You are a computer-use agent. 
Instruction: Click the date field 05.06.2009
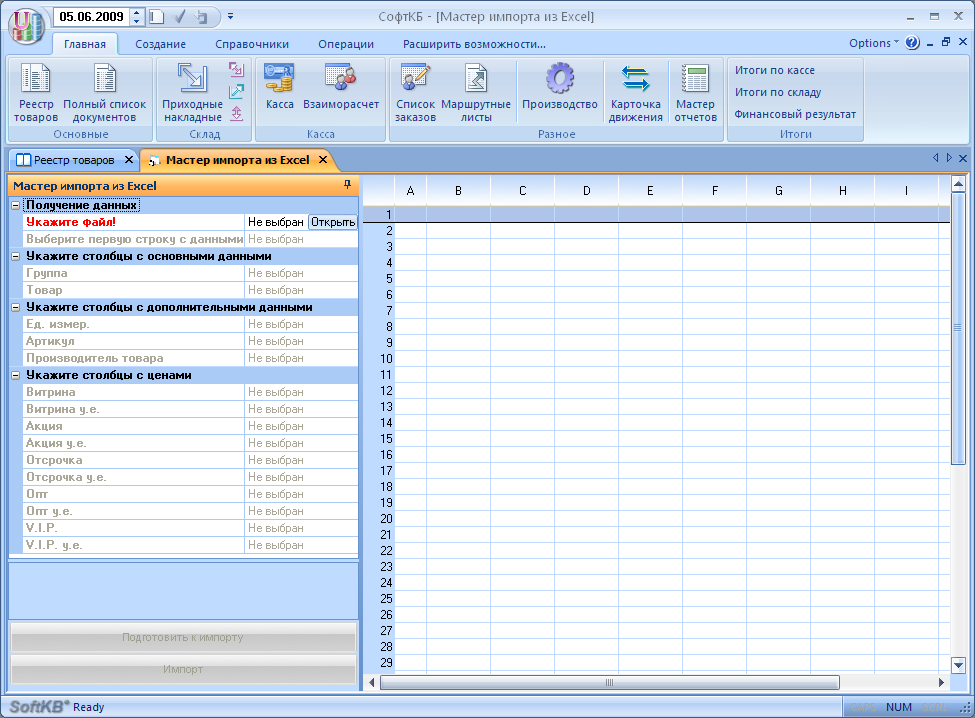(x=92, y=17)
